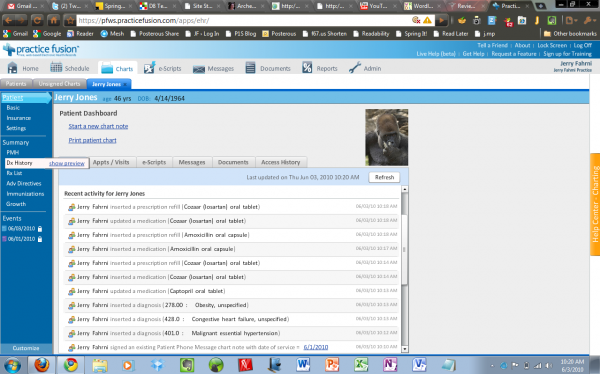
Task: Close the Jerry Jones chart tab
Action: (x=126, y=84)
